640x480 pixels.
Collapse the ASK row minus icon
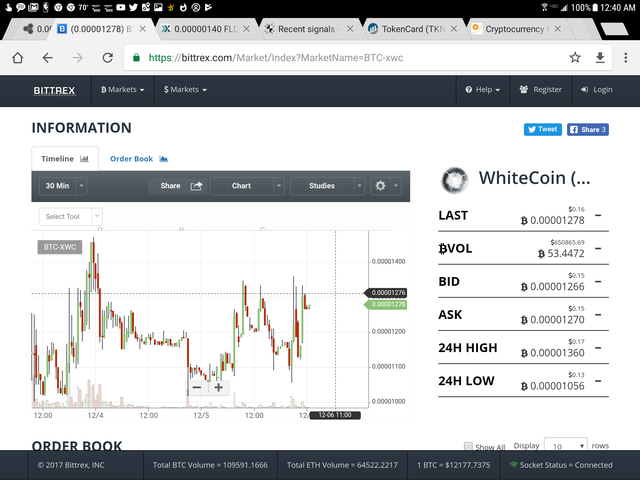[x=598, y=314]
